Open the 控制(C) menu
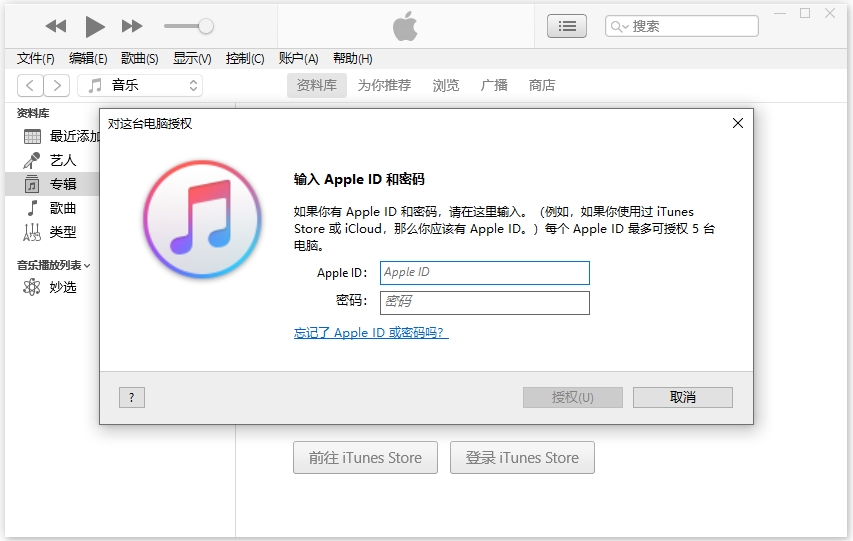The width and height of the screenshot is (853, 541). click(x=245, y=58)
